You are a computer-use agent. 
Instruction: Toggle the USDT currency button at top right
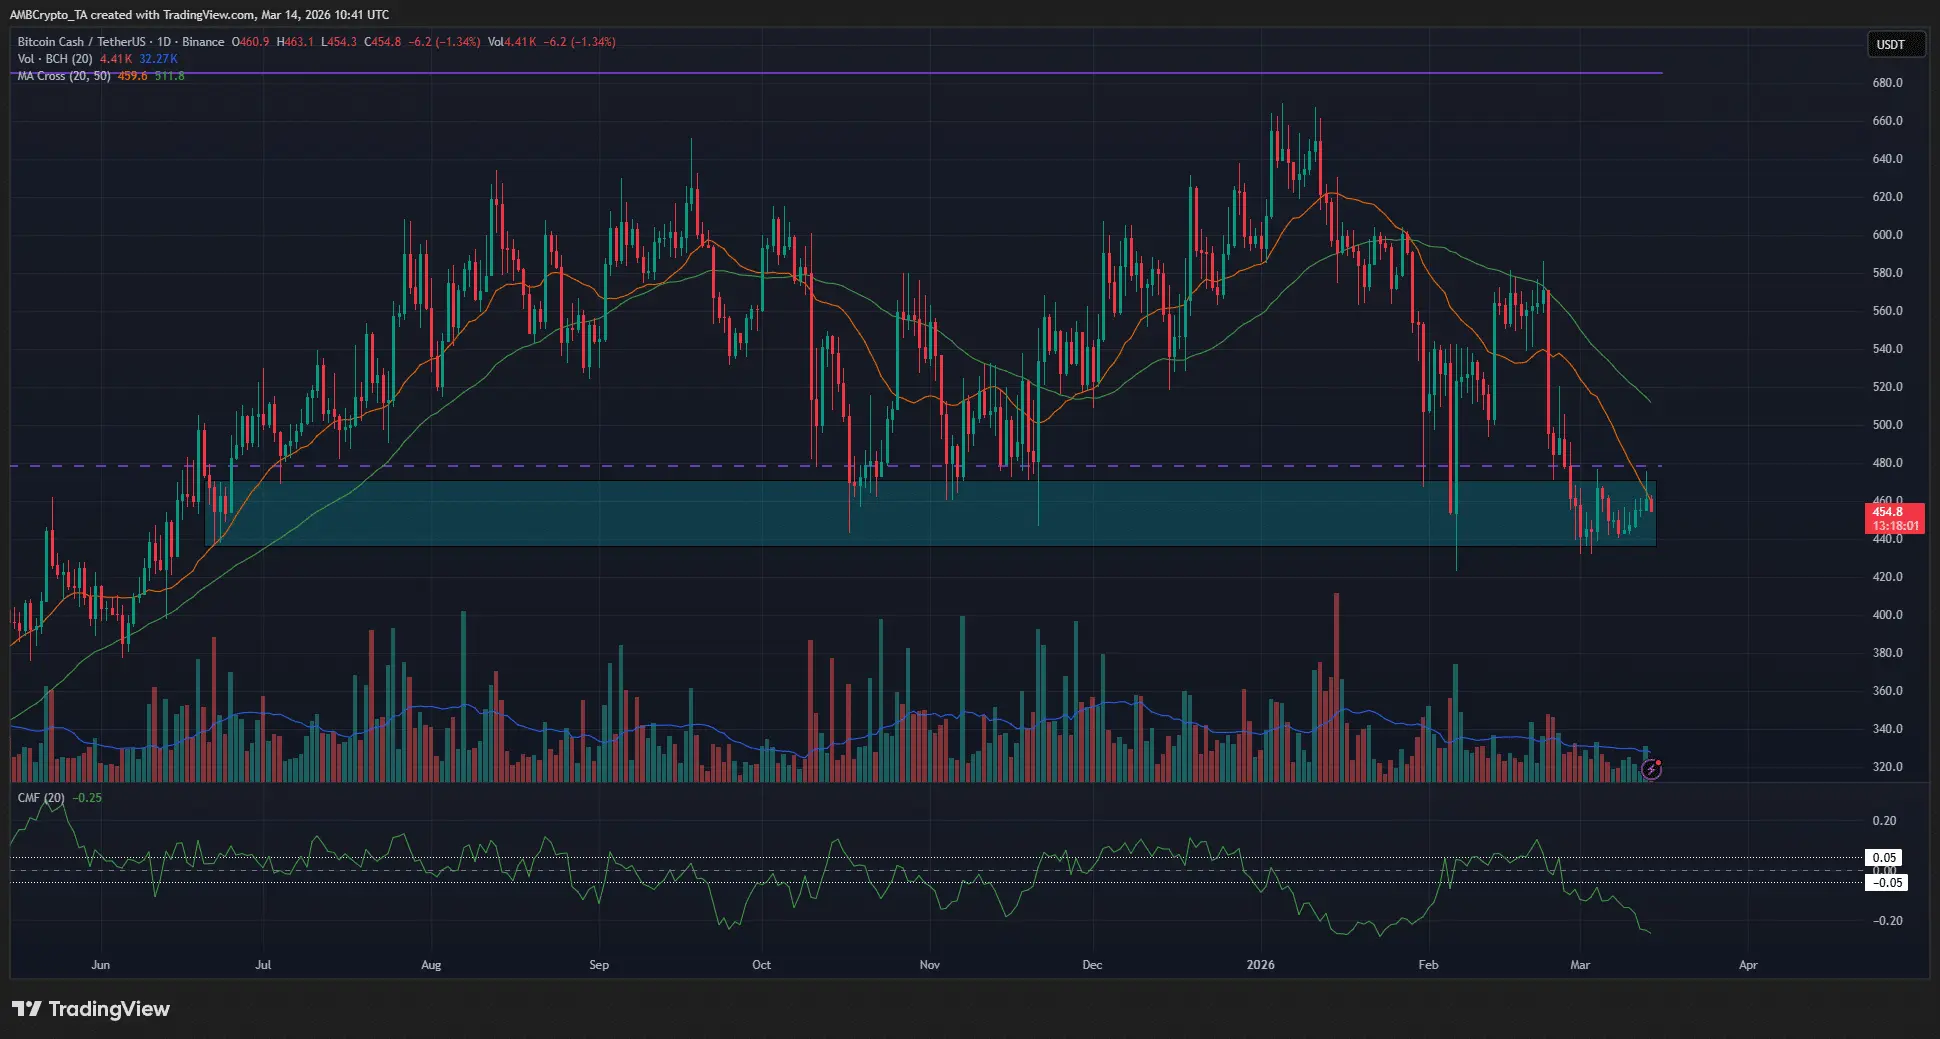(x=1896, y=44)
